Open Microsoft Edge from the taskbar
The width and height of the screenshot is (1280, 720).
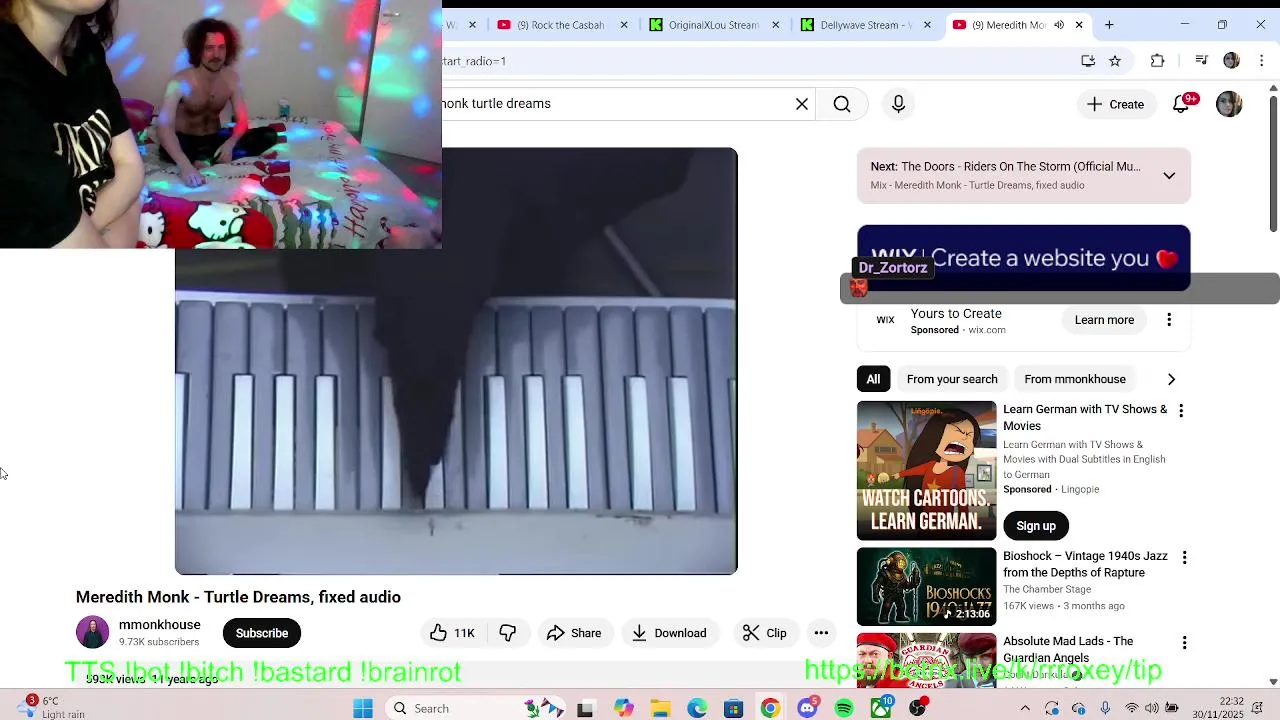697,708
